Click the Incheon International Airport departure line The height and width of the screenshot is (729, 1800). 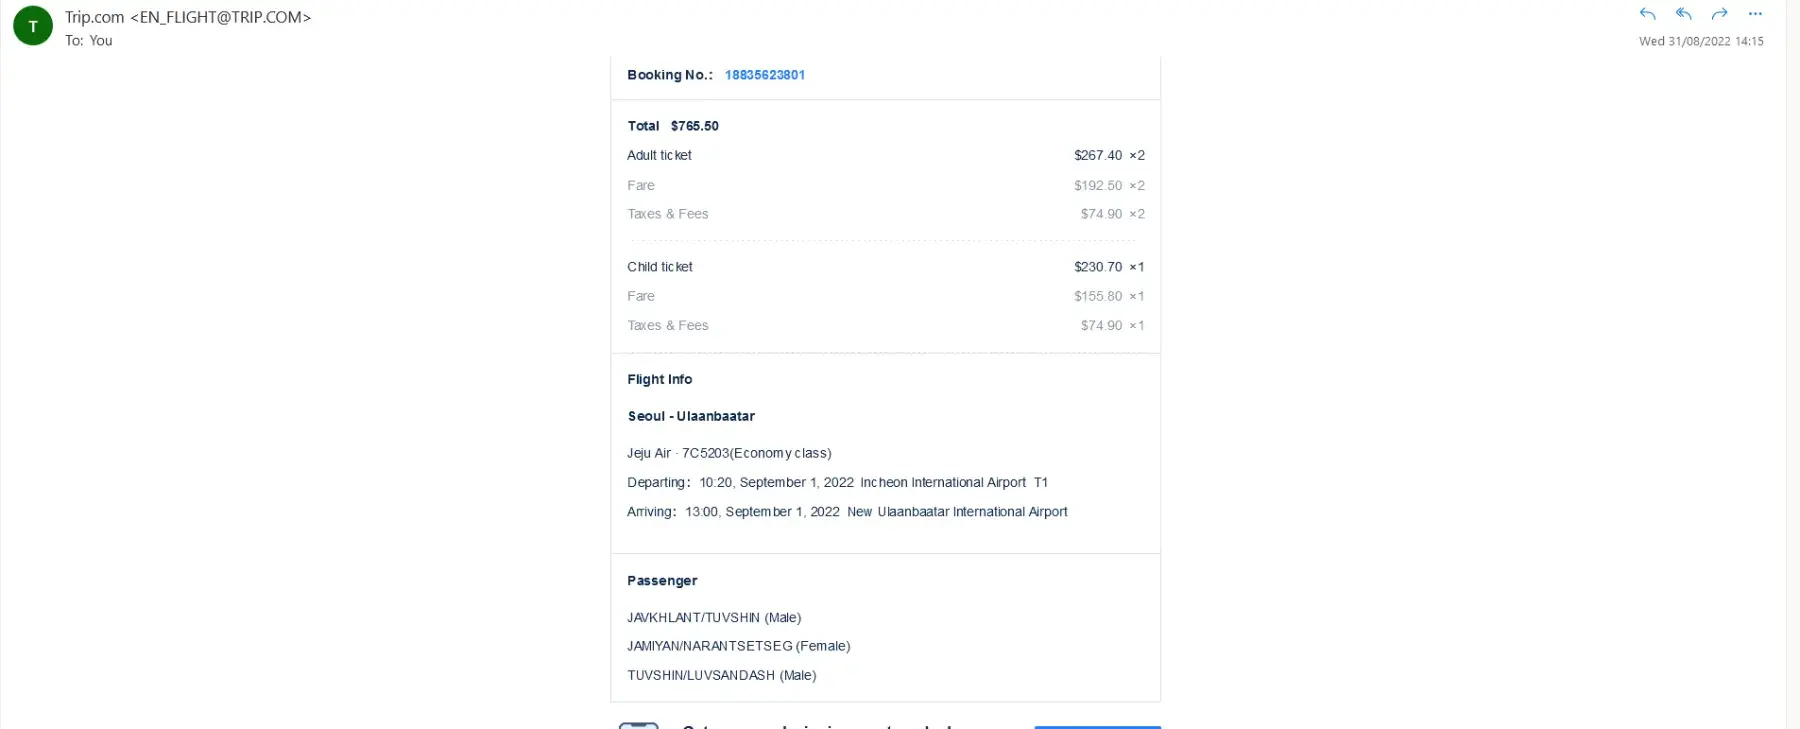[x=942, y=482]
